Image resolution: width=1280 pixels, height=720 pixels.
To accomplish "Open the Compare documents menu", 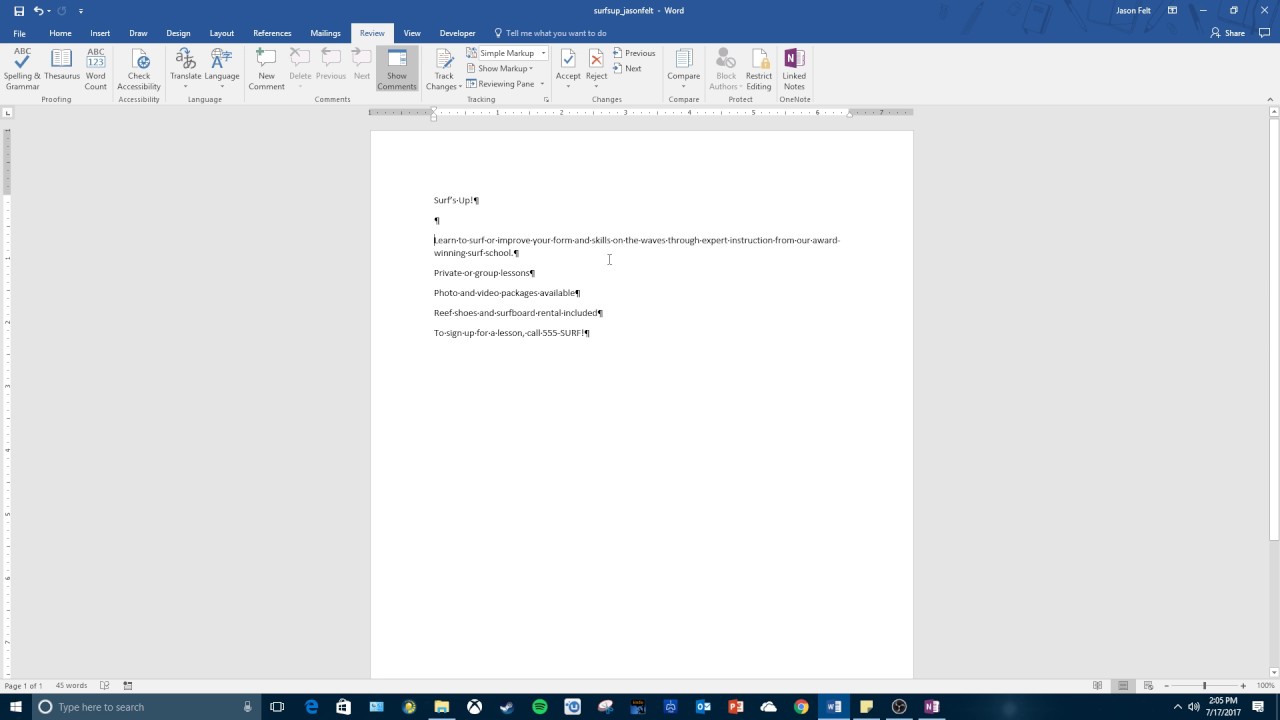I will (x=684, y=69).
